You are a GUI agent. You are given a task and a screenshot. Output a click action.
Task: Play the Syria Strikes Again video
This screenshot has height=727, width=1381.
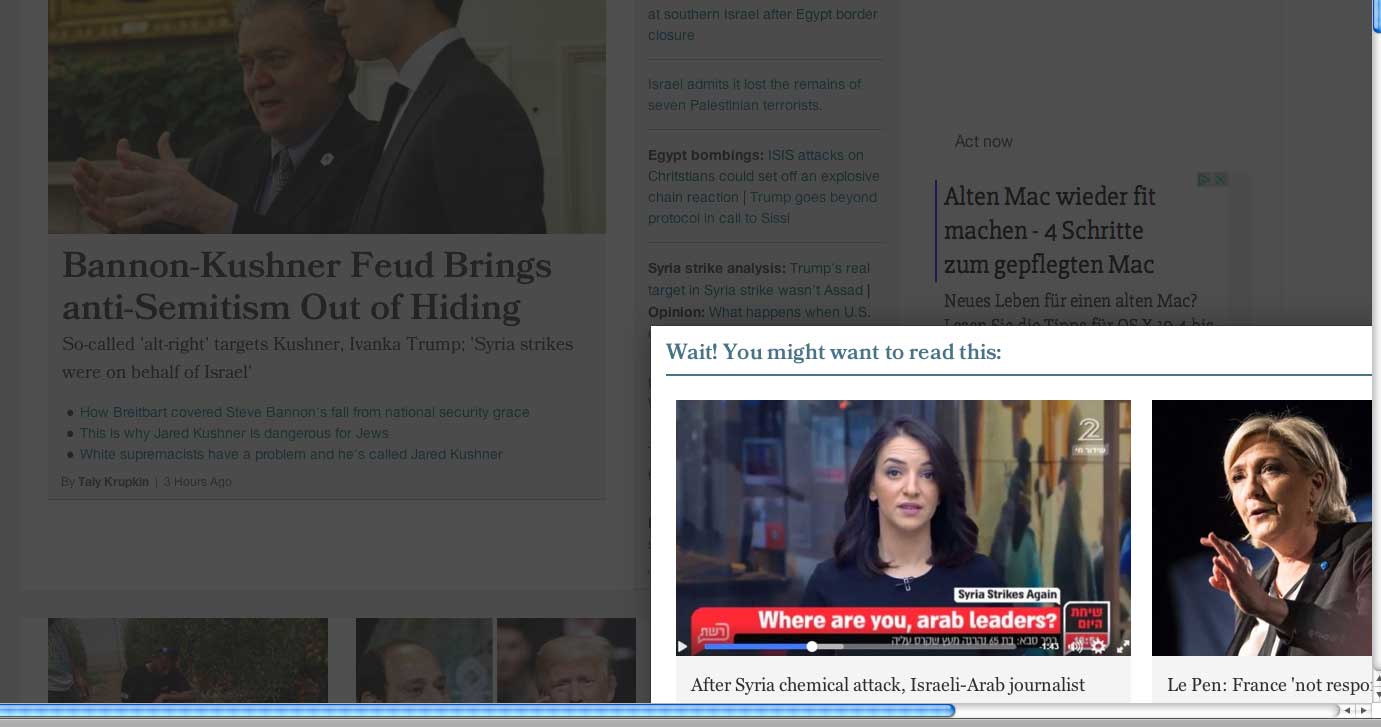pyautogui.click(x=683, y=646)
